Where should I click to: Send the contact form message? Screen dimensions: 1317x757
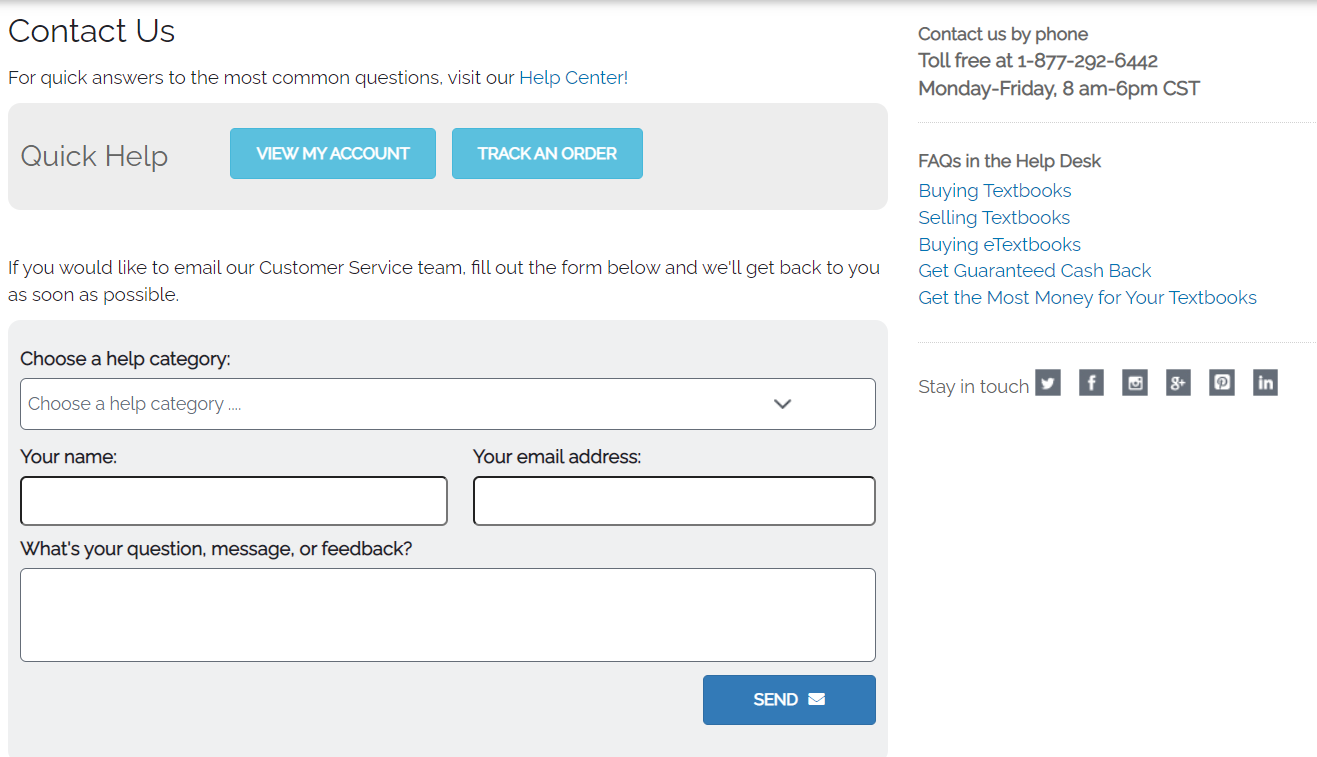pos(789,700)
